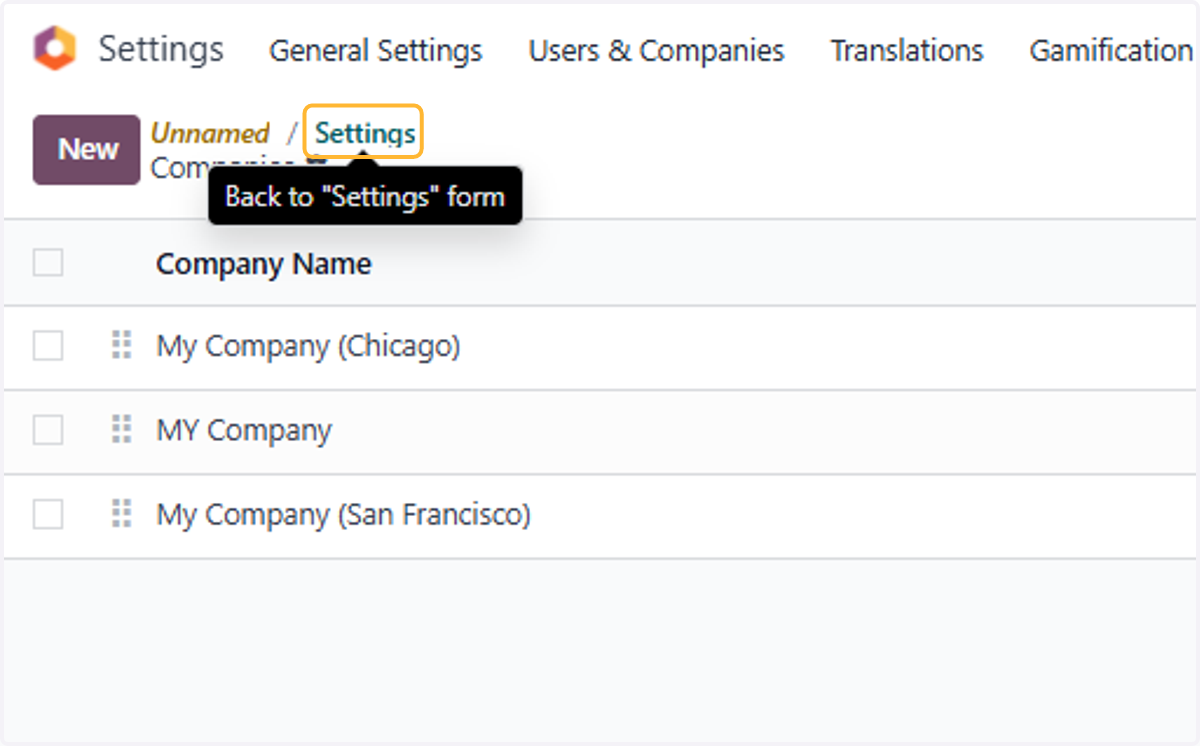Open the My Company (Chicago) record
The height and width of the screenshot is (746, 1200).
point(308,347)
